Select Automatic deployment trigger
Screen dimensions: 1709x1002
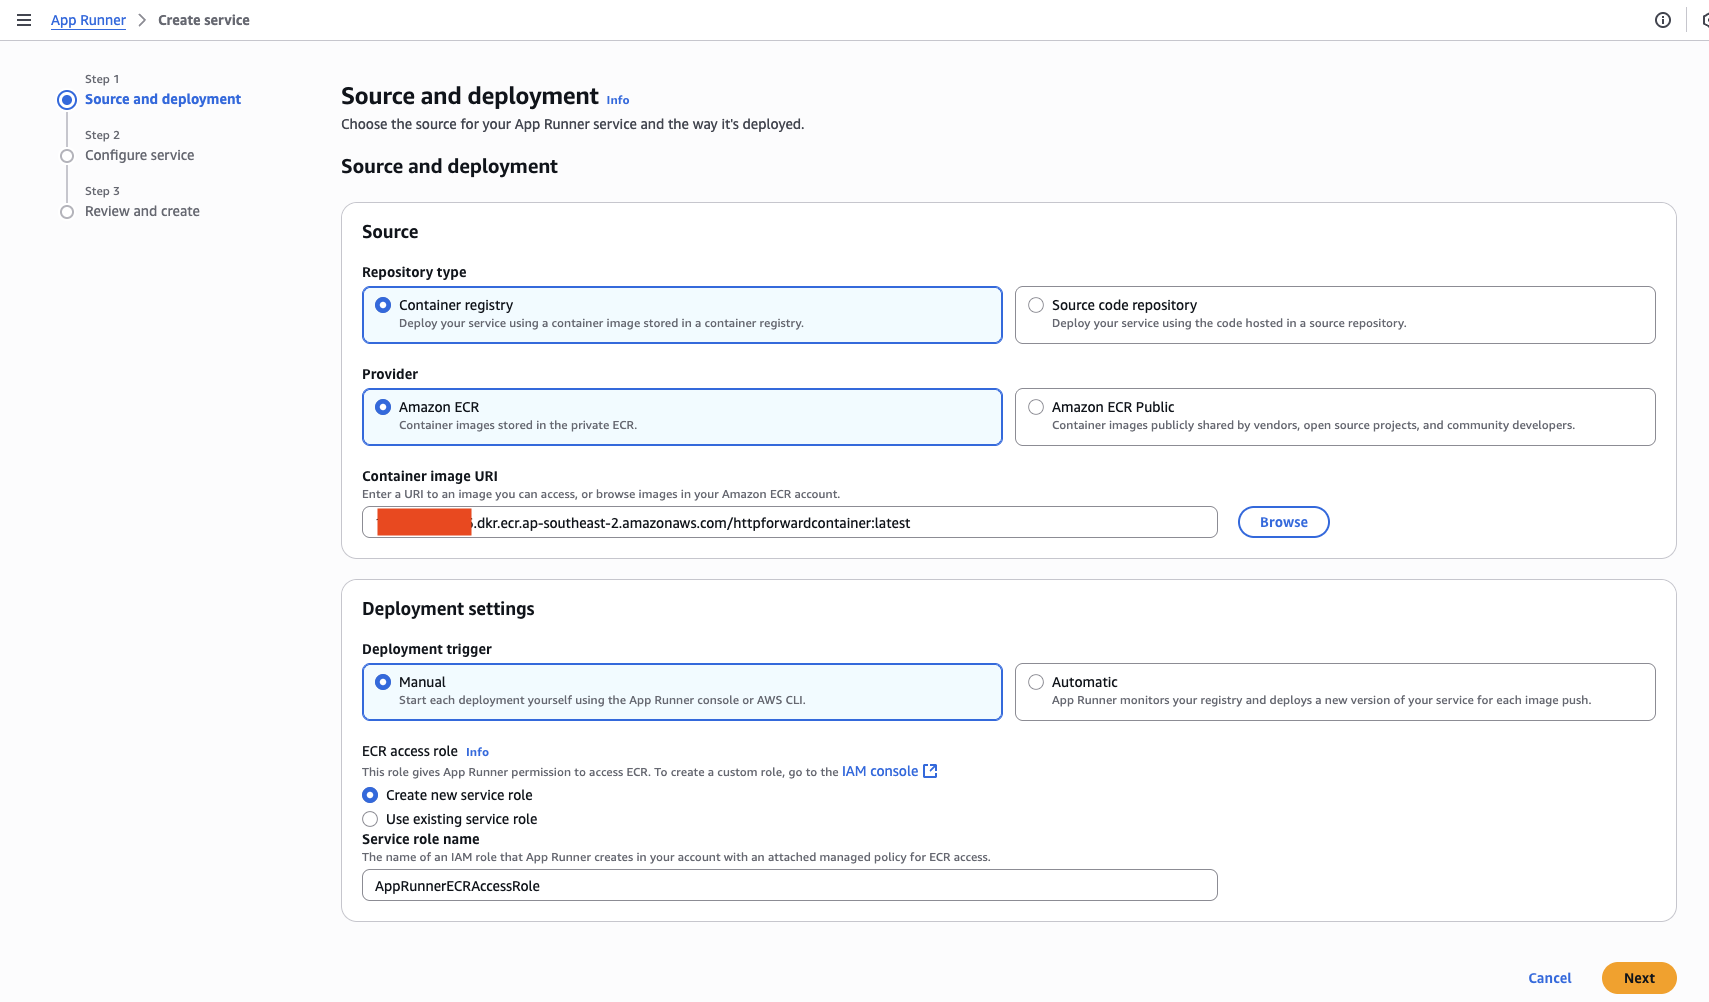tap(1335, 692)
